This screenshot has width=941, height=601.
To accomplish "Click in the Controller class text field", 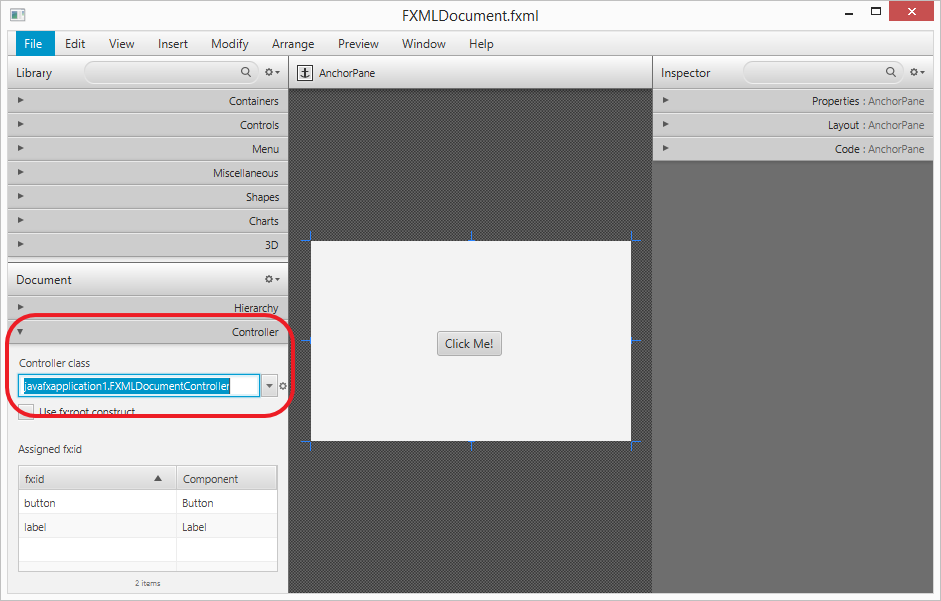I will [x=139, y=386].
